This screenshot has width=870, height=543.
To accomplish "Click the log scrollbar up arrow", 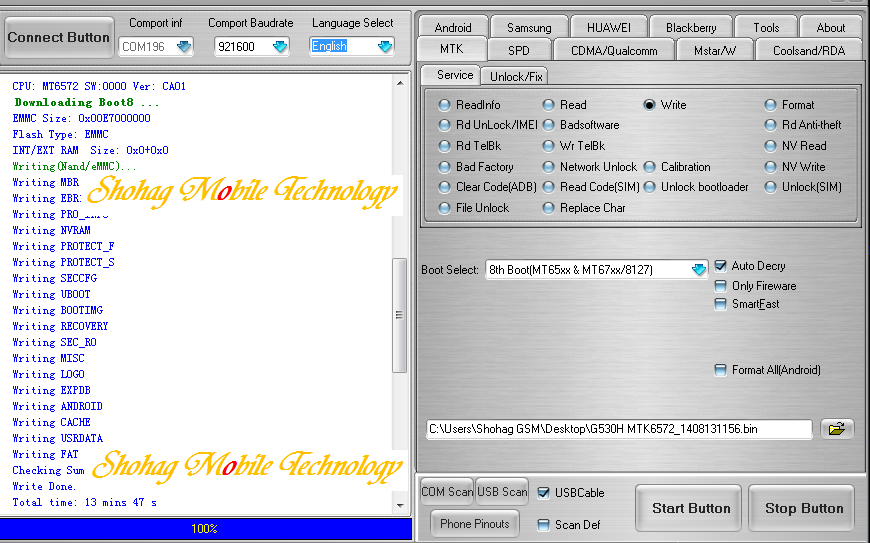I will click(399, 83).
